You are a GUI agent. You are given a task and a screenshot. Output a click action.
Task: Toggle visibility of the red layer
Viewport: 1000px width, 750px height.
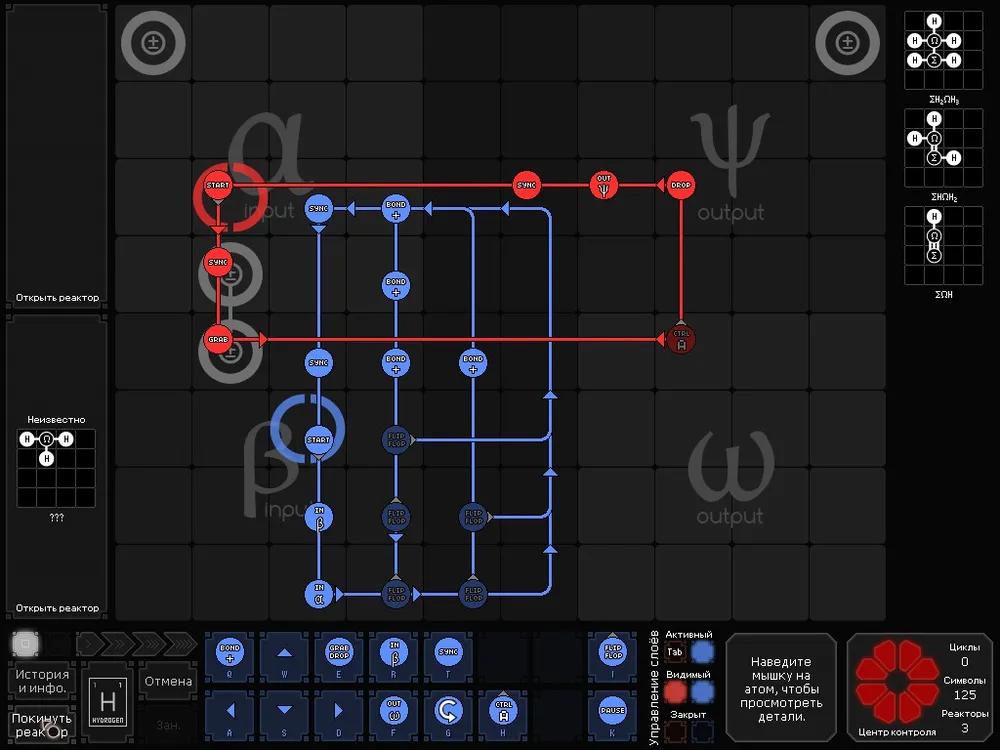(x=675, y=692)
